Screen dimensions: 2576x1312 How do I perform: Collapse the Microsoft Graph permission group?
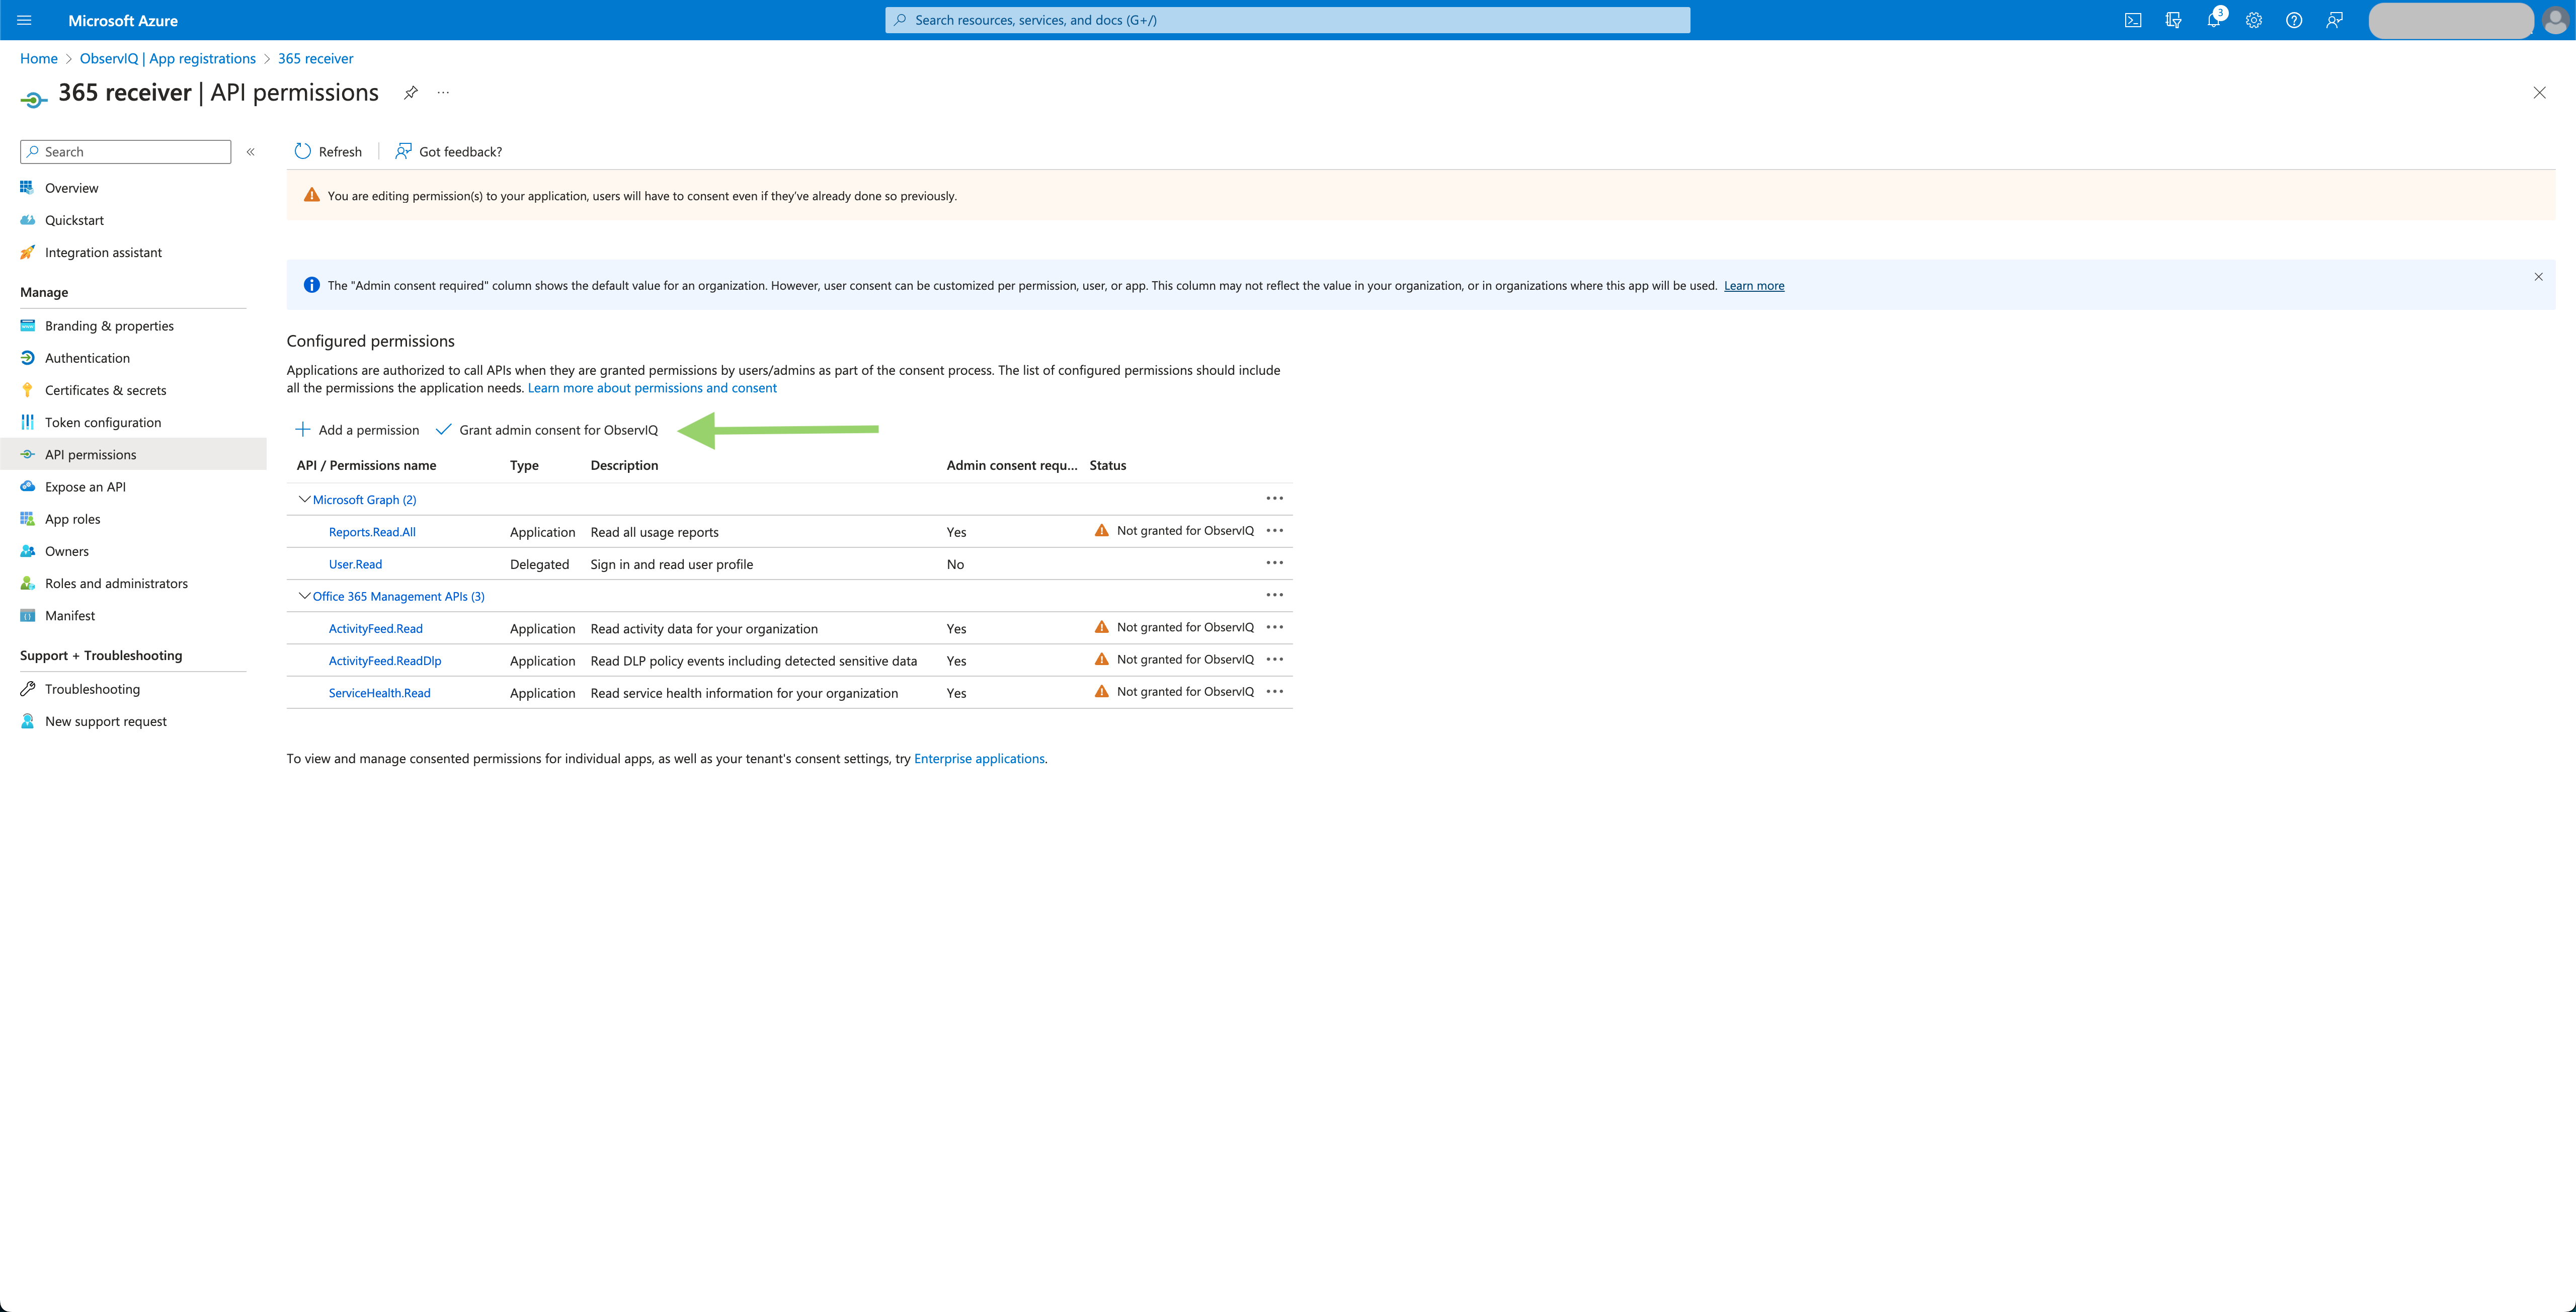304,499
